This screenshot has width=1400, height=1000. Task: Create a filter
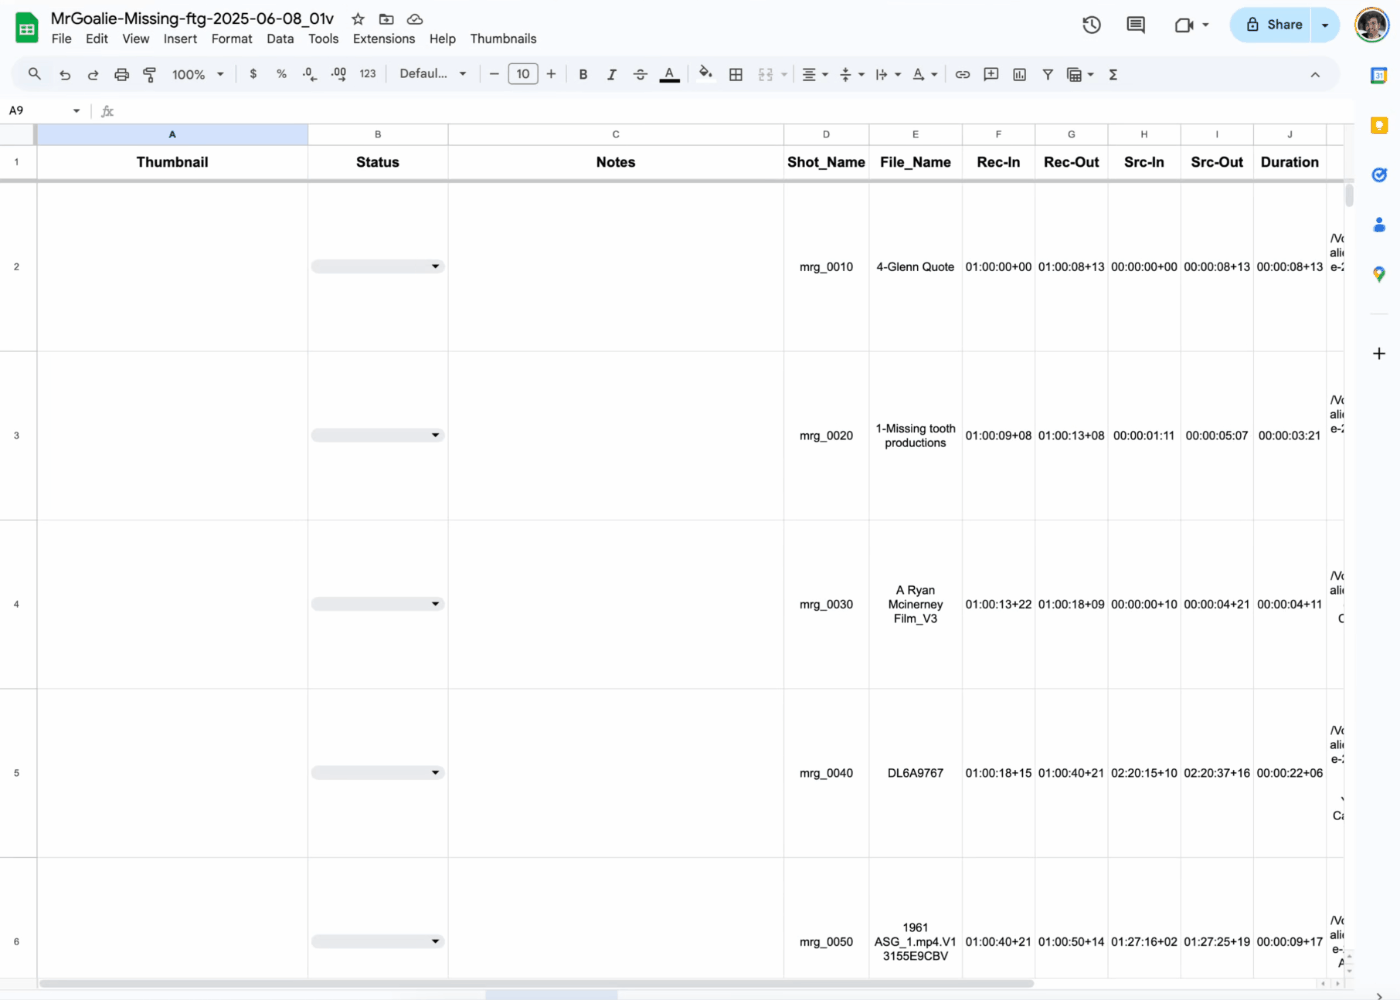click(x=1048, y=74)
